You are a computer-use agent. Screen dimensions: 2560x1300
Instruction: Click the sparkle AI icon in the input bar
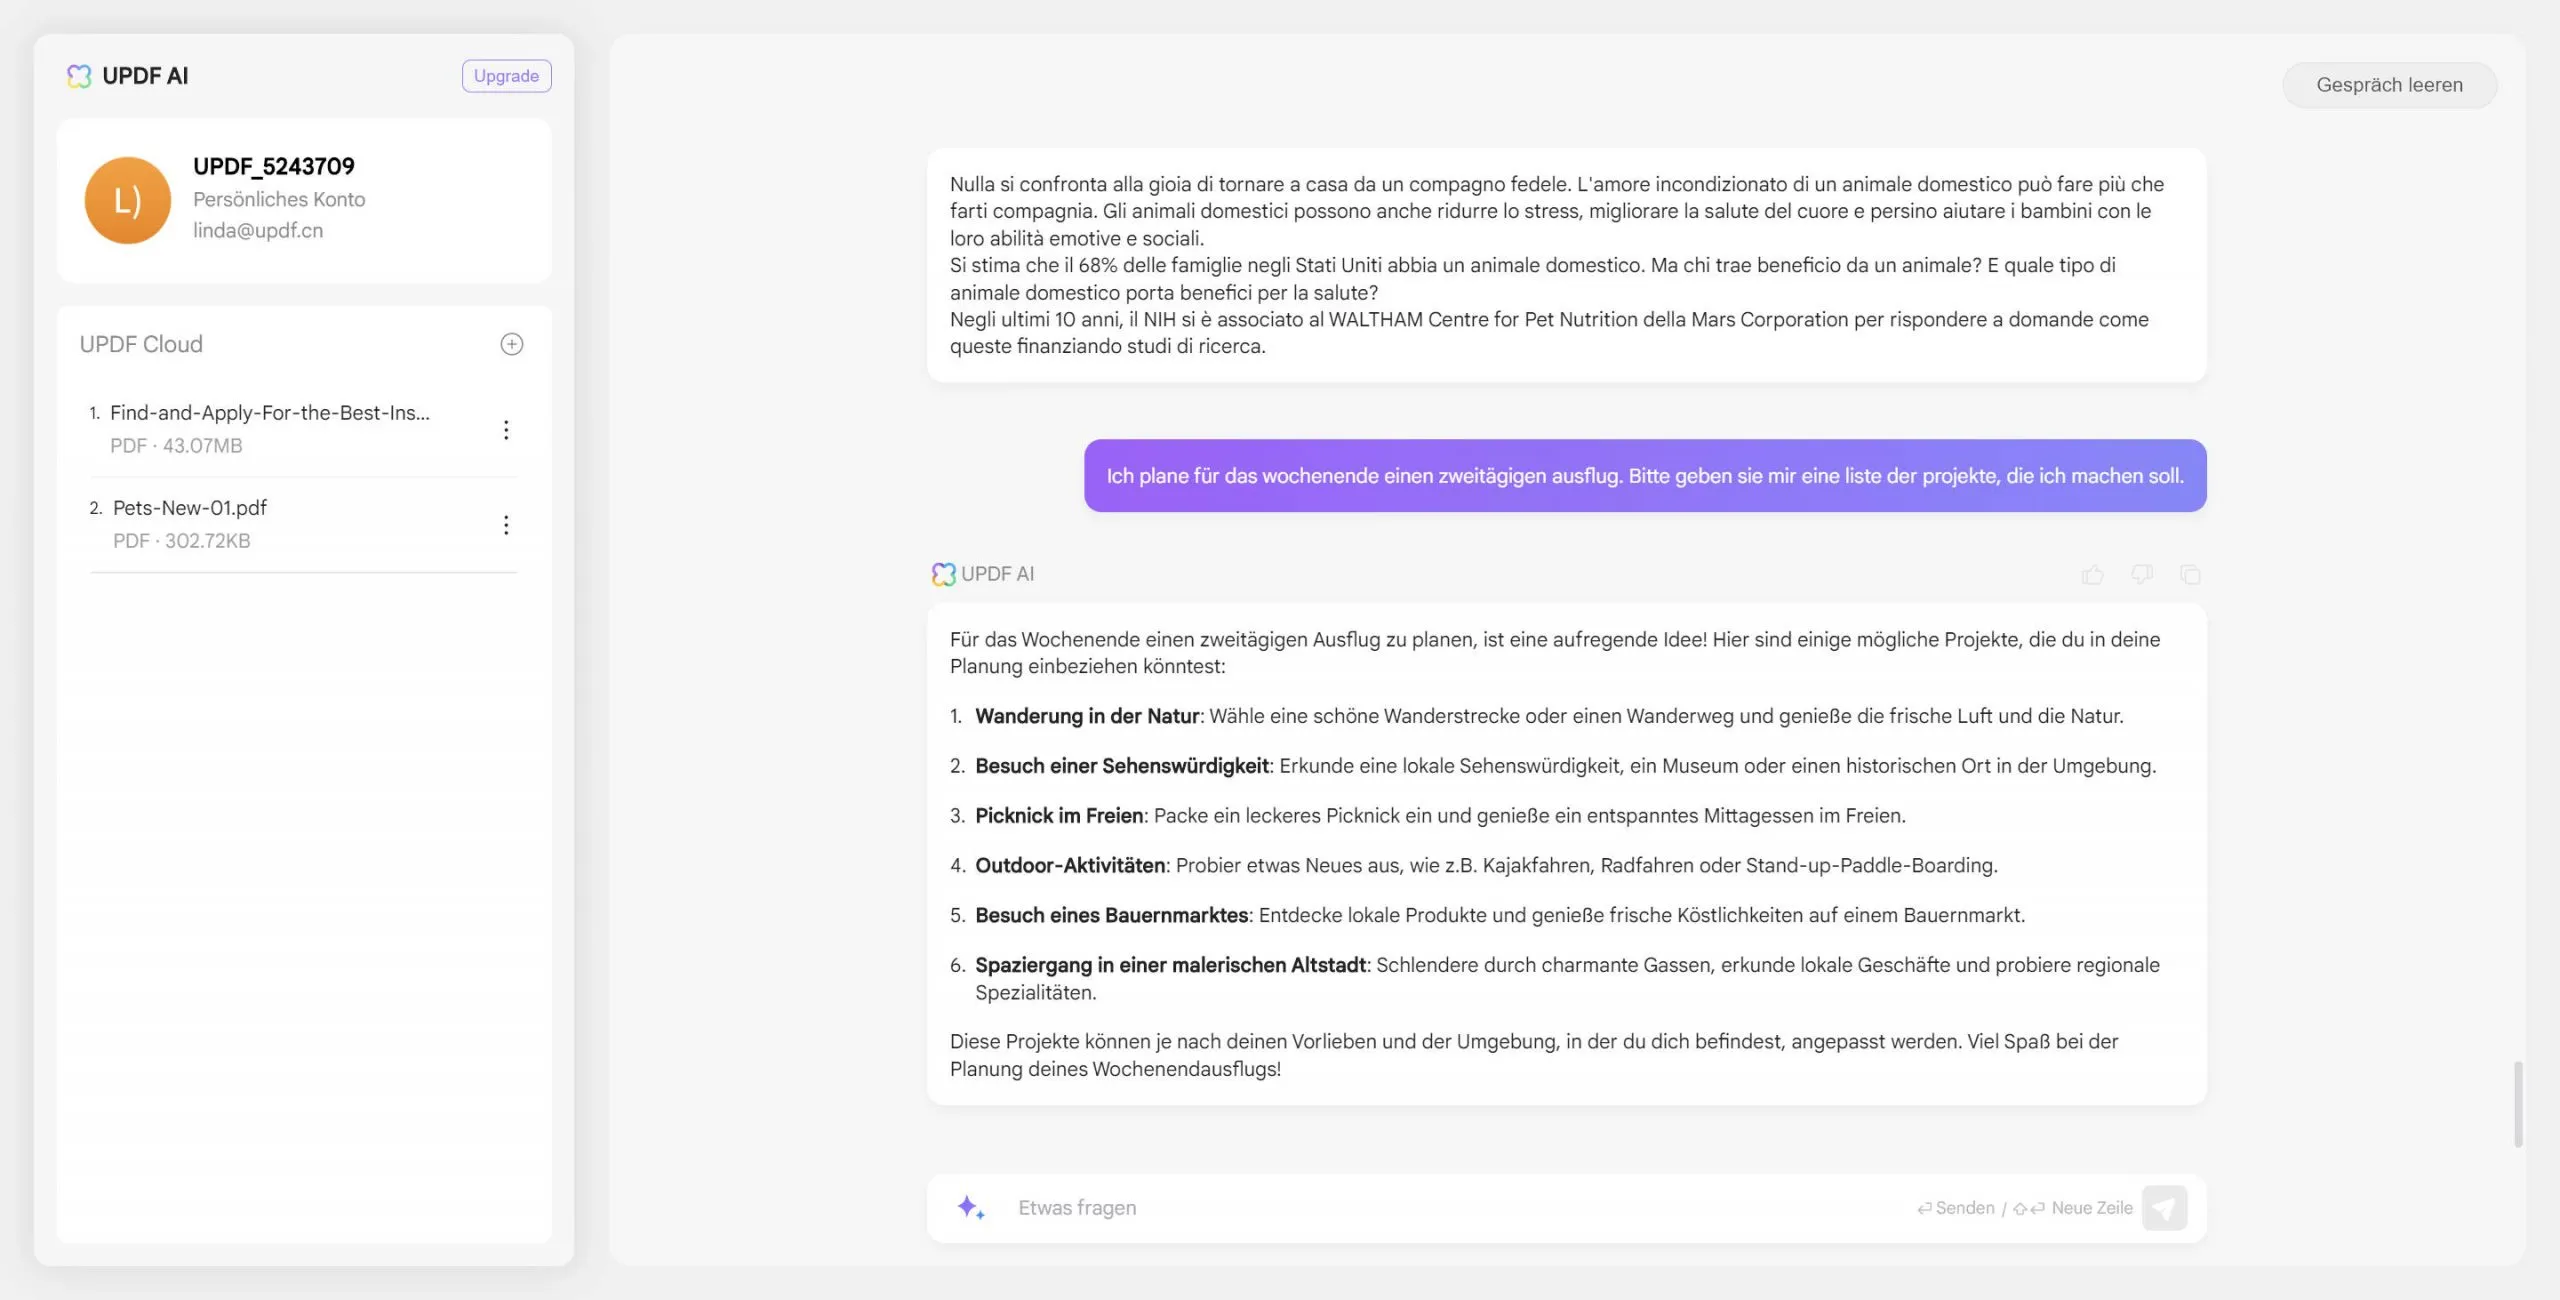pyautogui.click(x=969, y=1207)
